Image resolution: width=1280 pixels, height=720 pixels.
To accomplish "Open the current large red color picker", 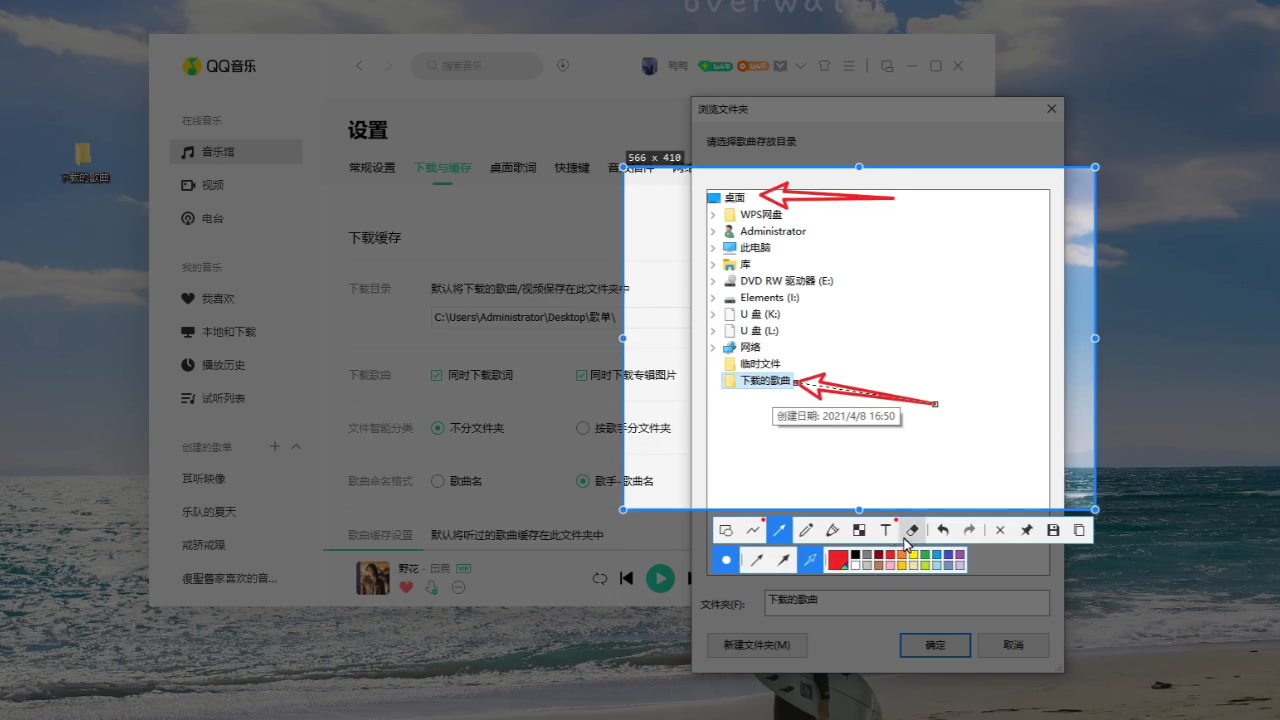I will pos(838,560).
